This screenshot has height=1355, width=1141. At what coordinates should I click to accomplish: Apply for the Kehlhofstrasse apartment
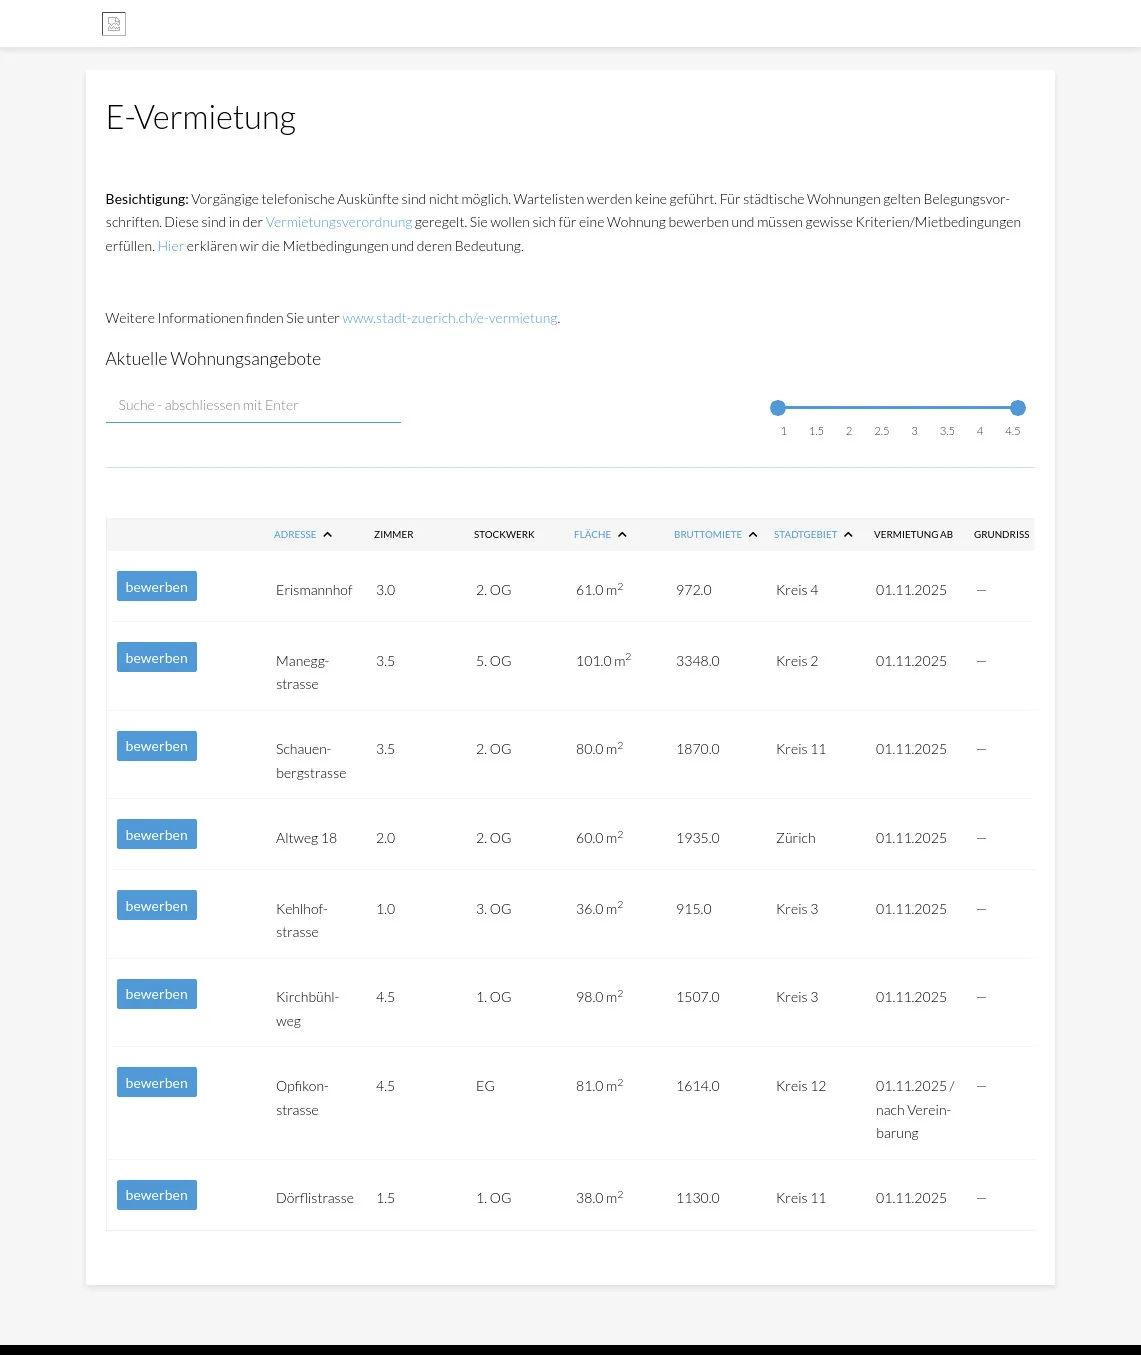157,906
